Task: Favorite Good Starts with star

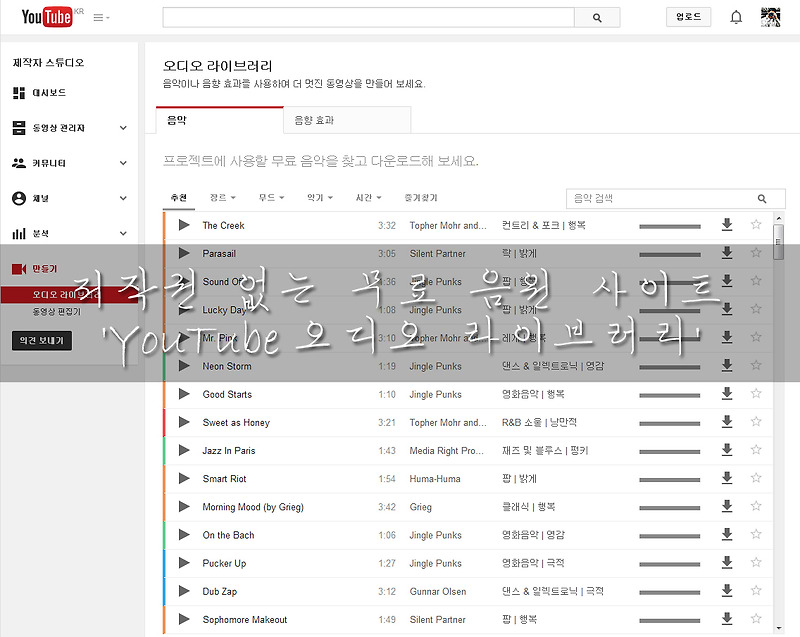Action: coord(756,393)
